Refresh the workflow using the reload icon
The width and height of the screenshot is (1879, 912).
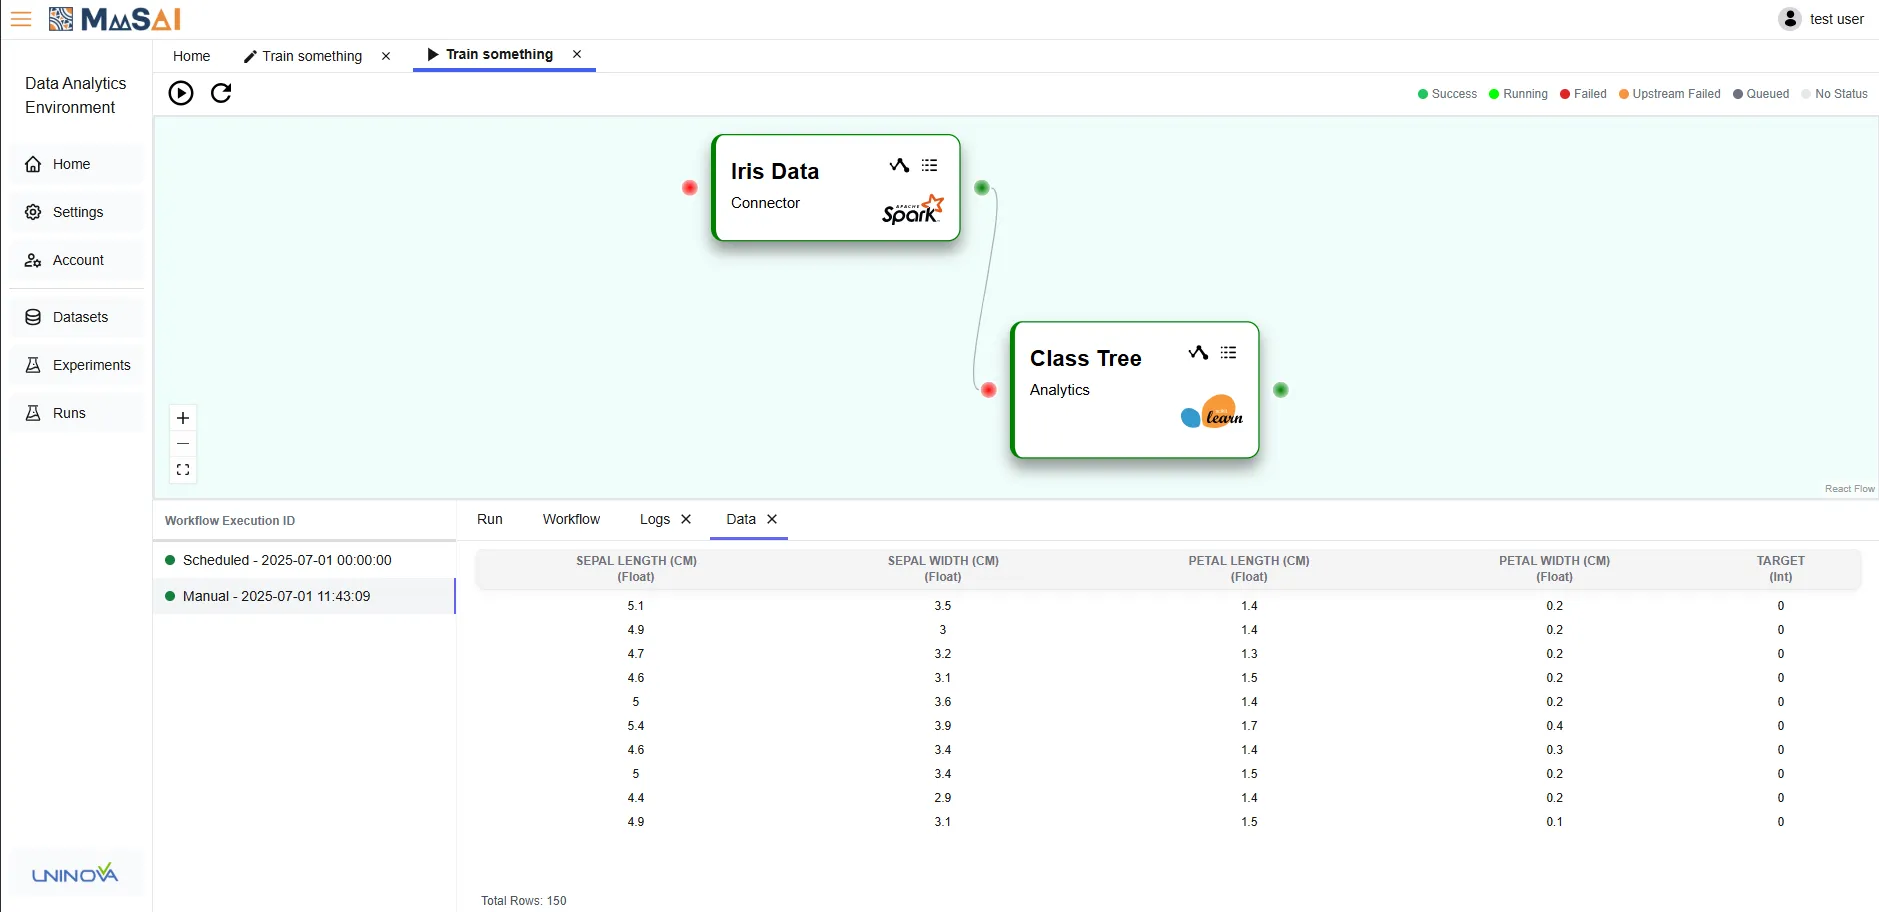(221, 93)
